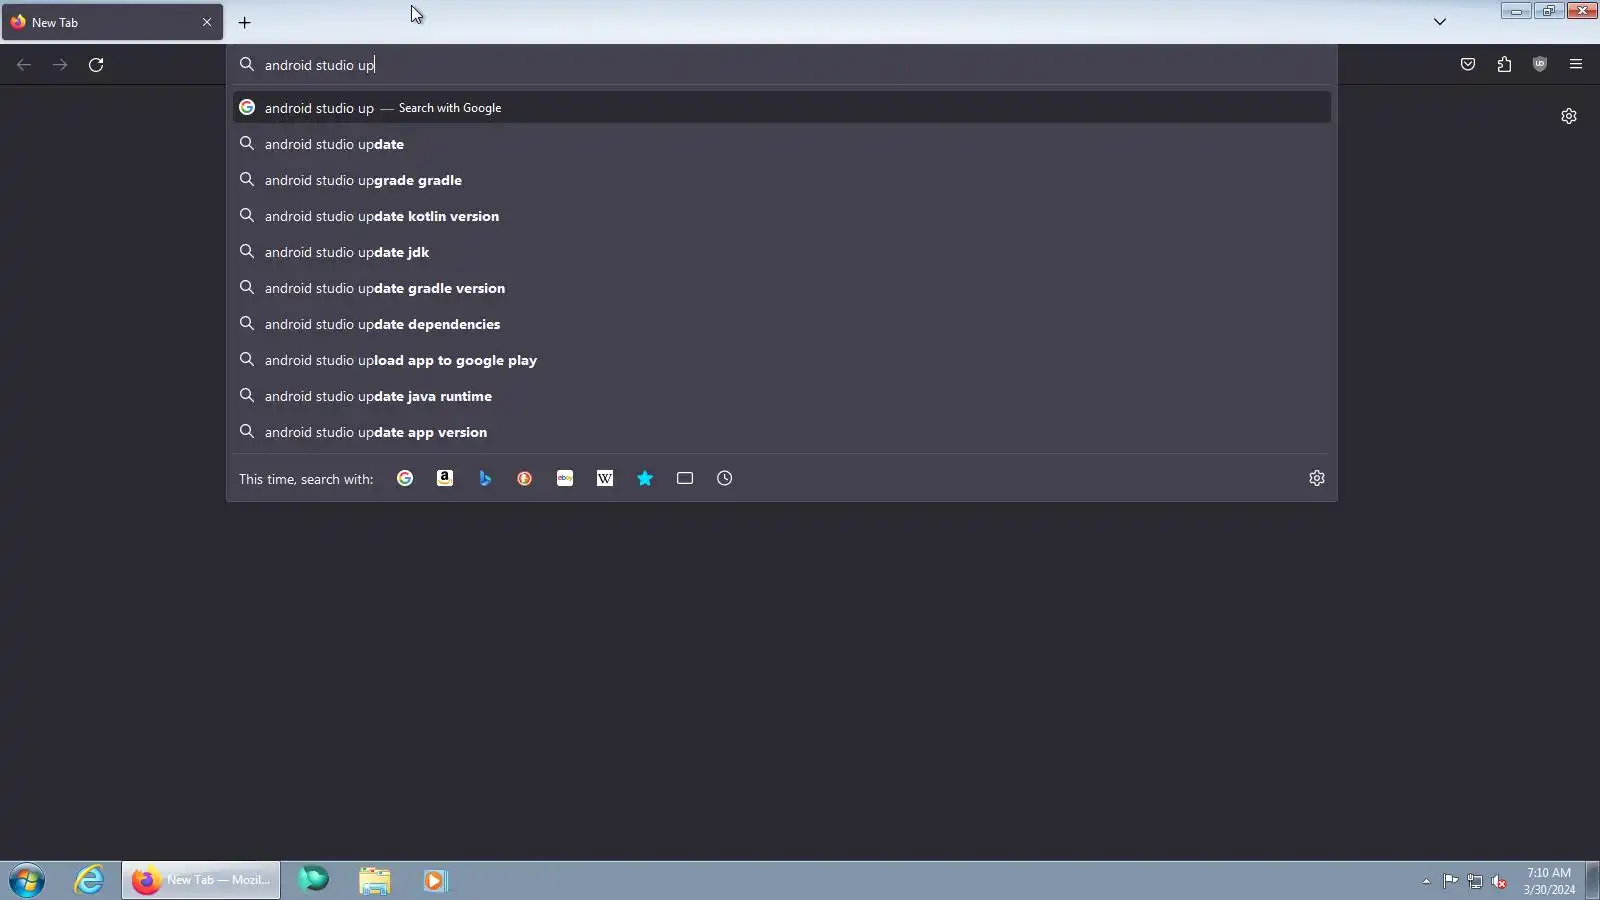This screenshot has width=1600, height=900.
Task: Reload the current page
Action: coord(96,65)
